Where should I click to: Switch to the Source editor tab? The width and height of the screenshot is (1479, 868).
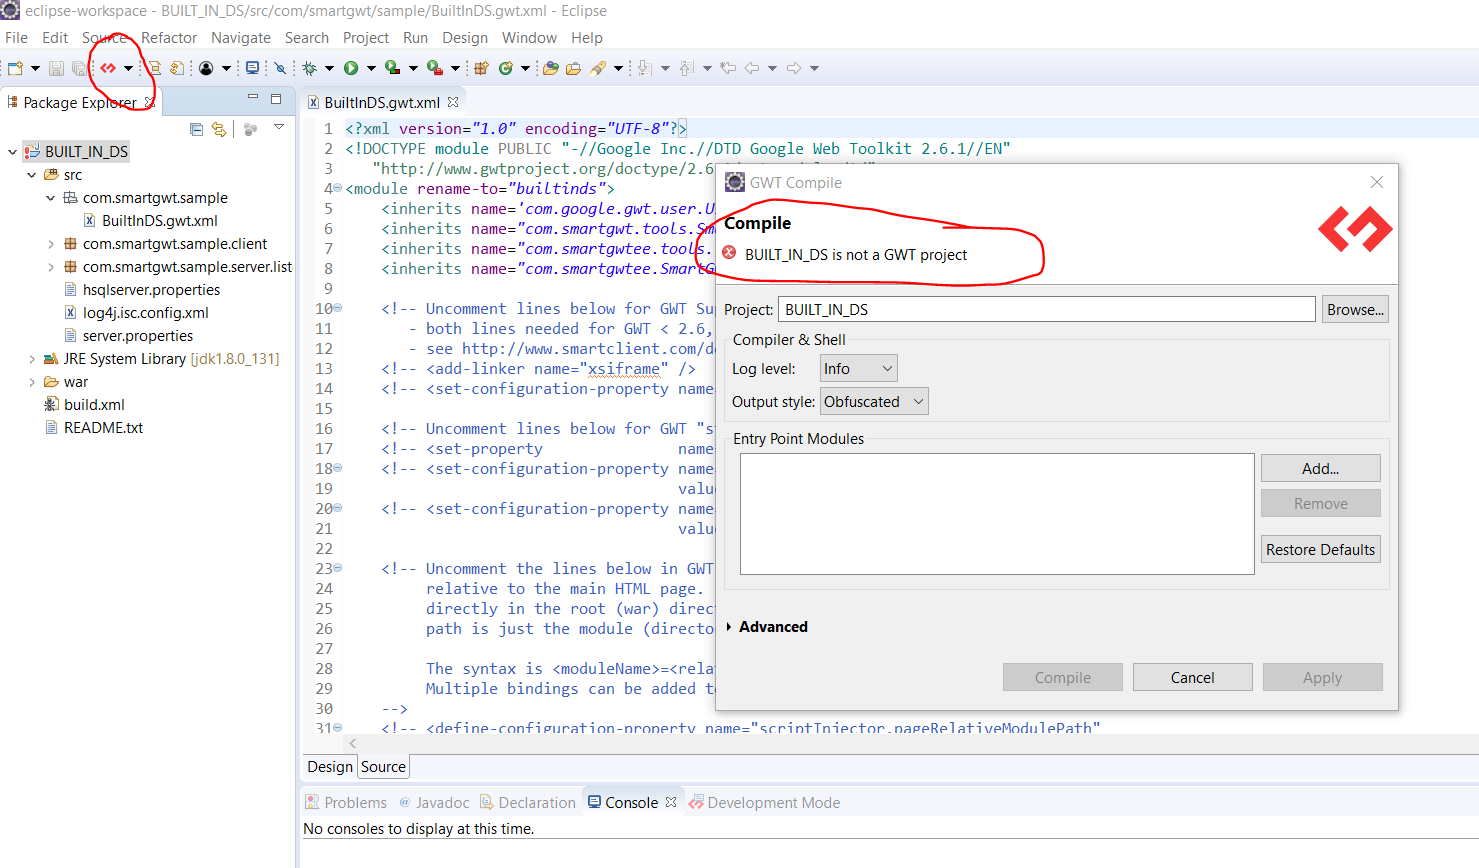383,767
